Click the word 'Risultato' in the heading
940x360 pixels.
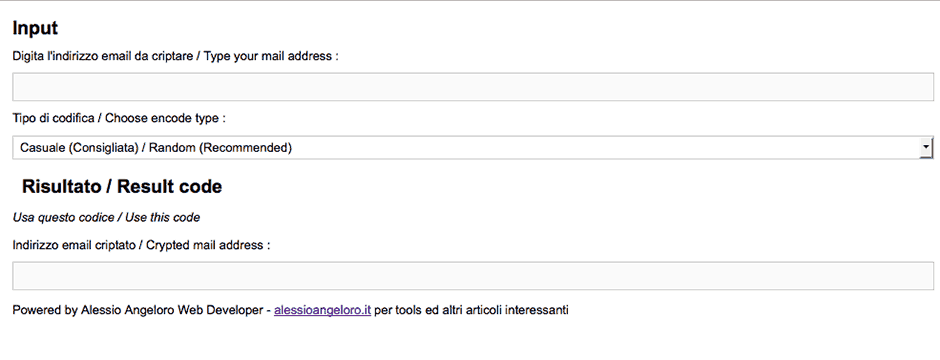[61, 186]
